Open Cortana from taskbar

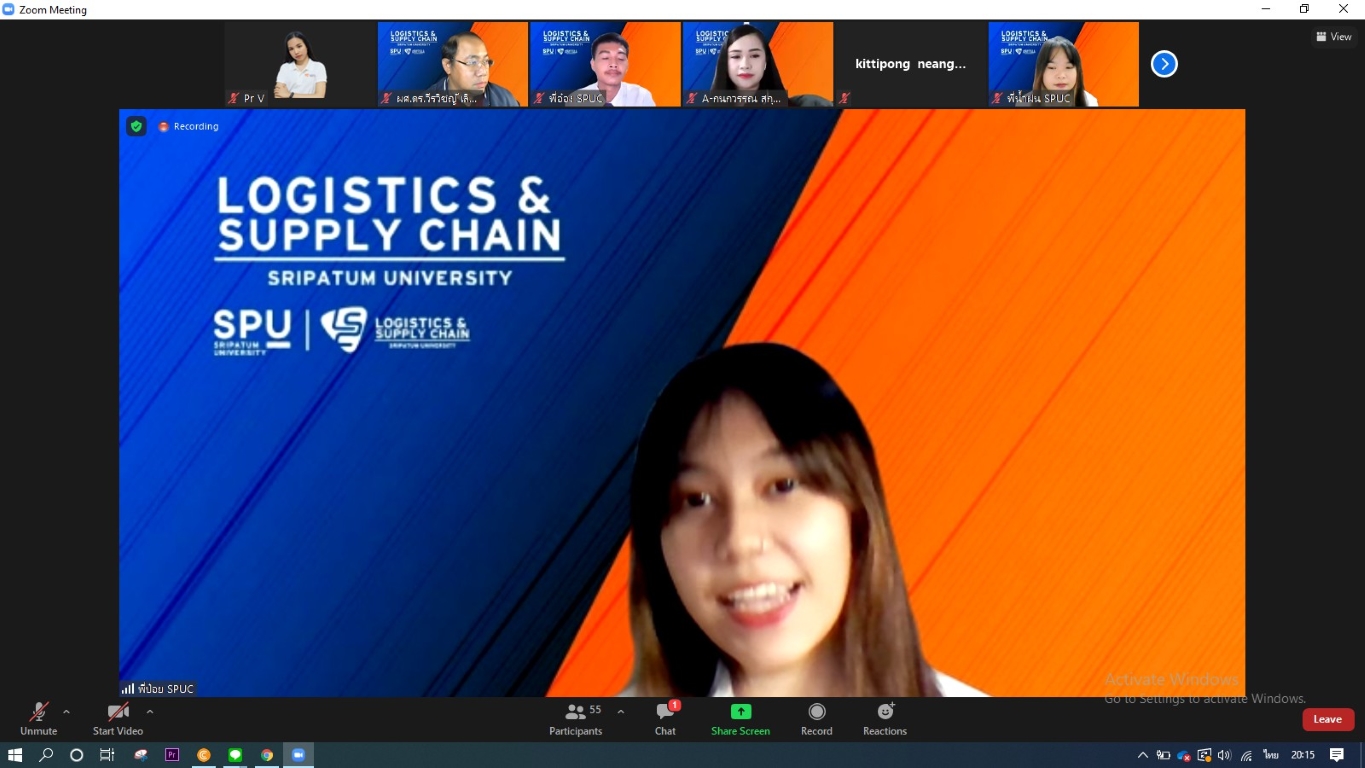point(76,755)
